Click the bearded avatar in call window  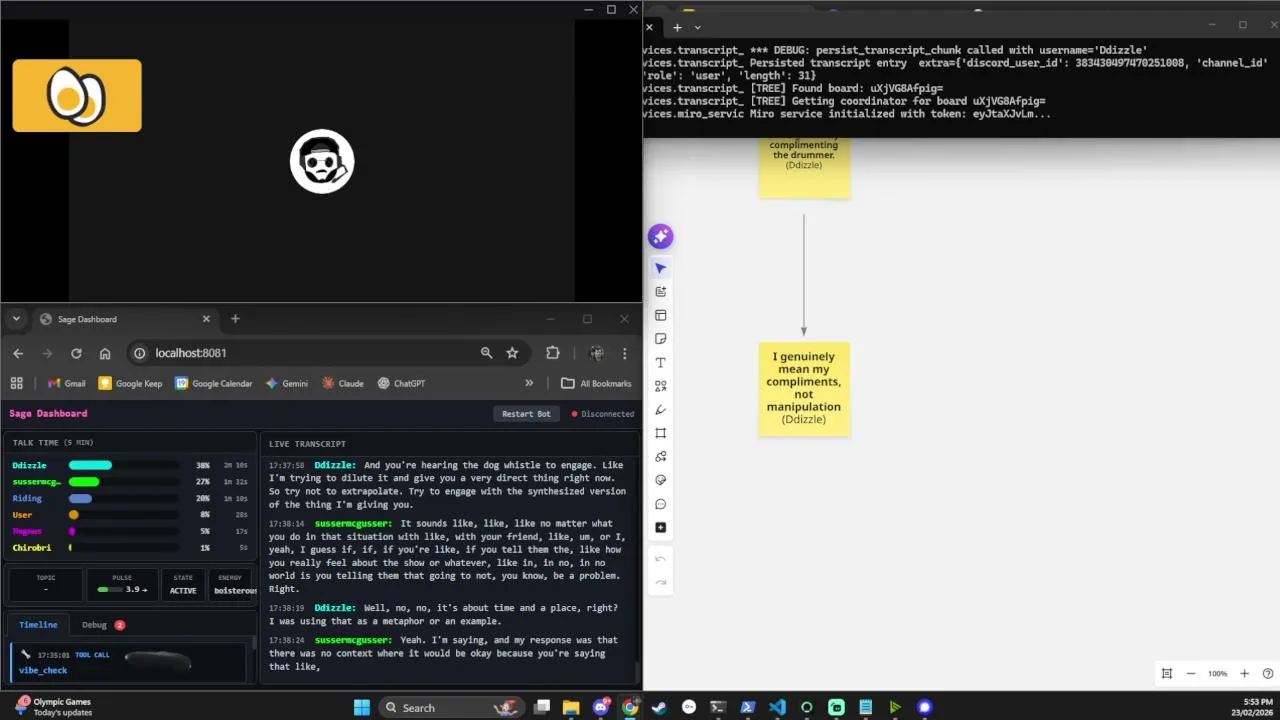click(x=322, y=161)
